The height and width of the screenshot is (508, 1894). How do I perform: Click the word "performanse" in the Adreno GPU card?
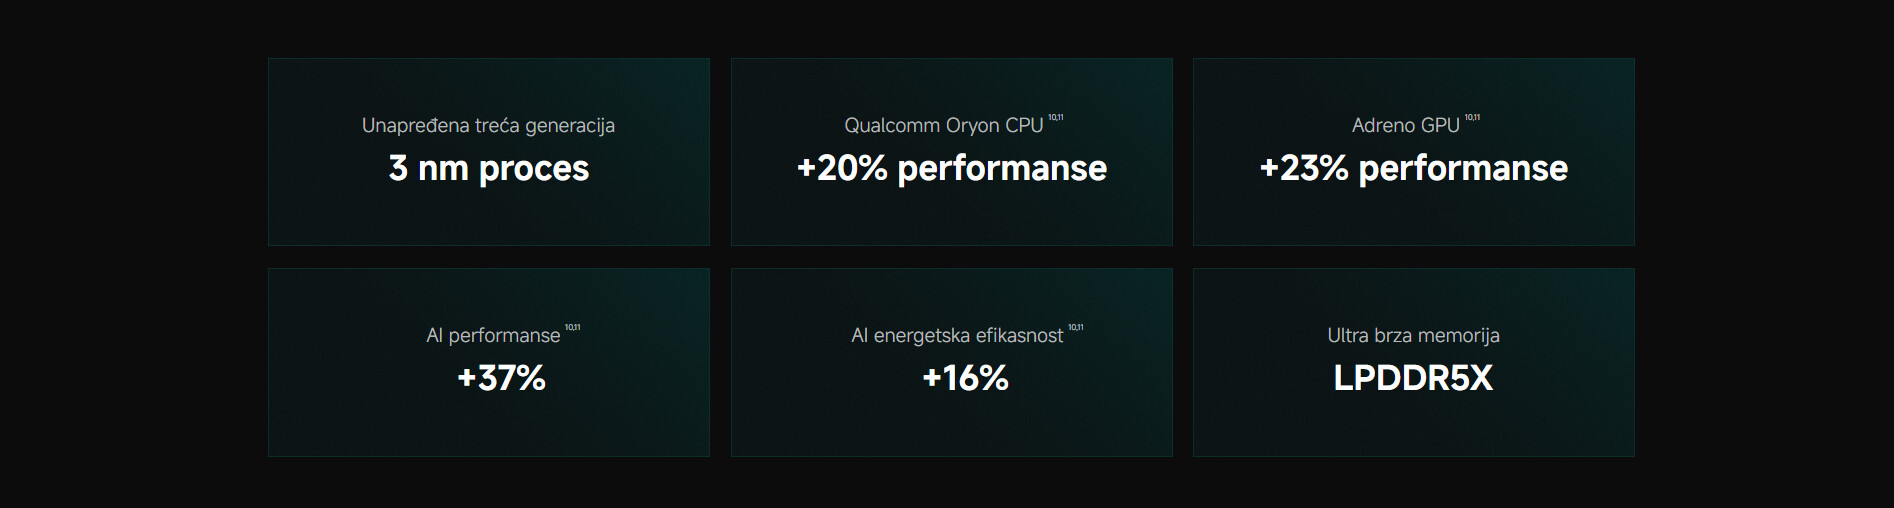pyautogui.click(x=1463, y=169)
